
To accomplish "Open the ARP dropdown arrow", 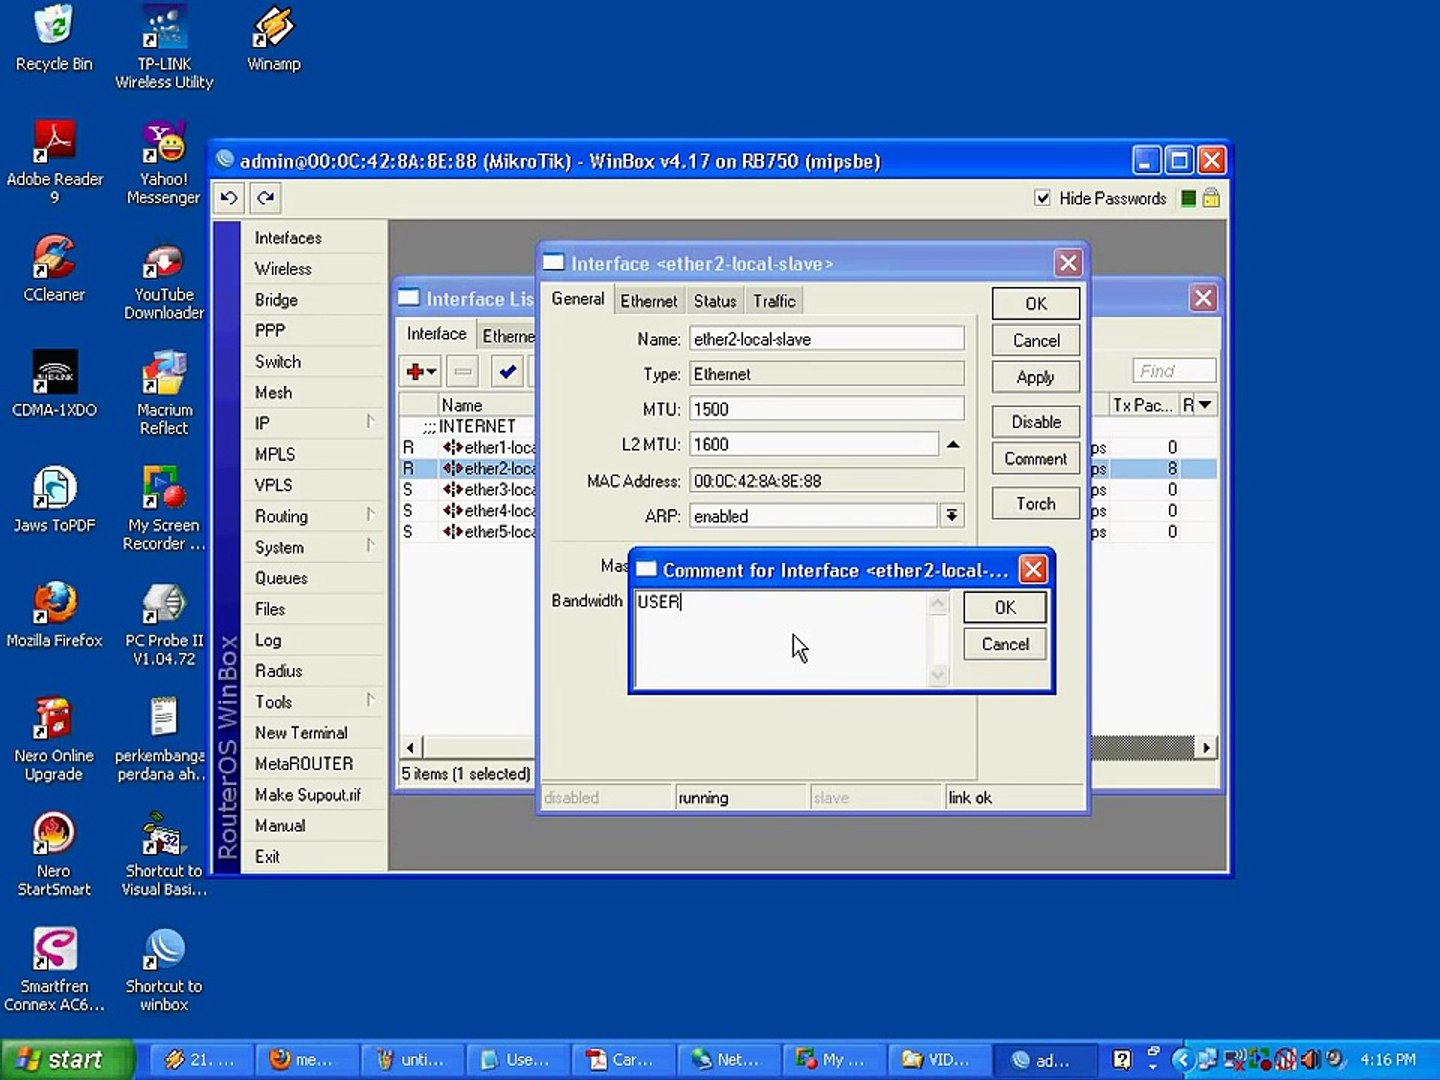I will tap(951, 516).
